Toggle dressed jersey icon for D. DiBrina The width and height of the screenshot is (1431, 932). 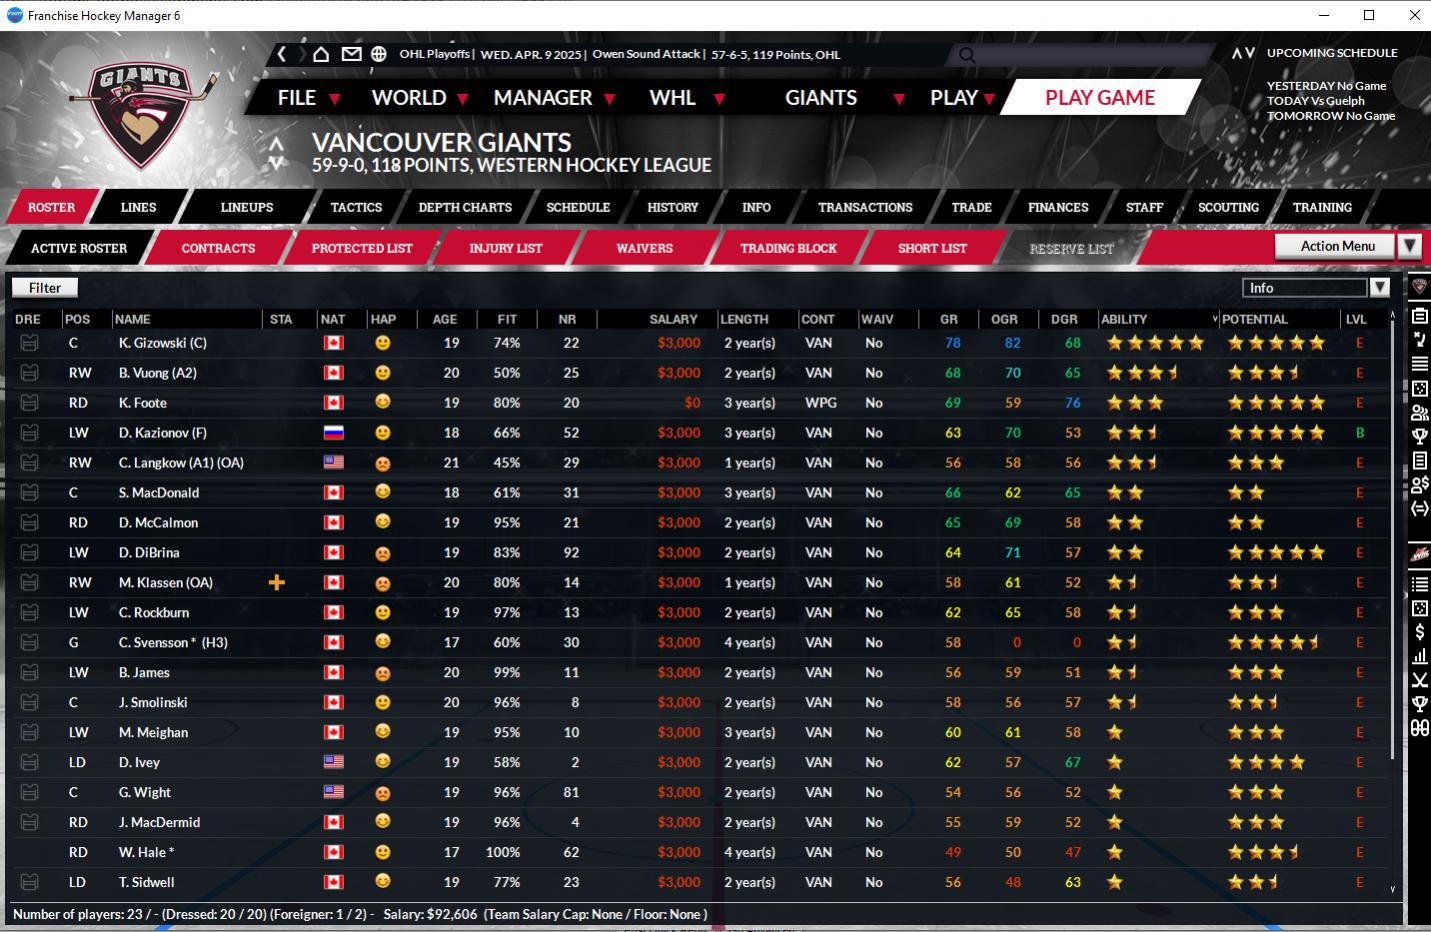[x=29, y=553]
